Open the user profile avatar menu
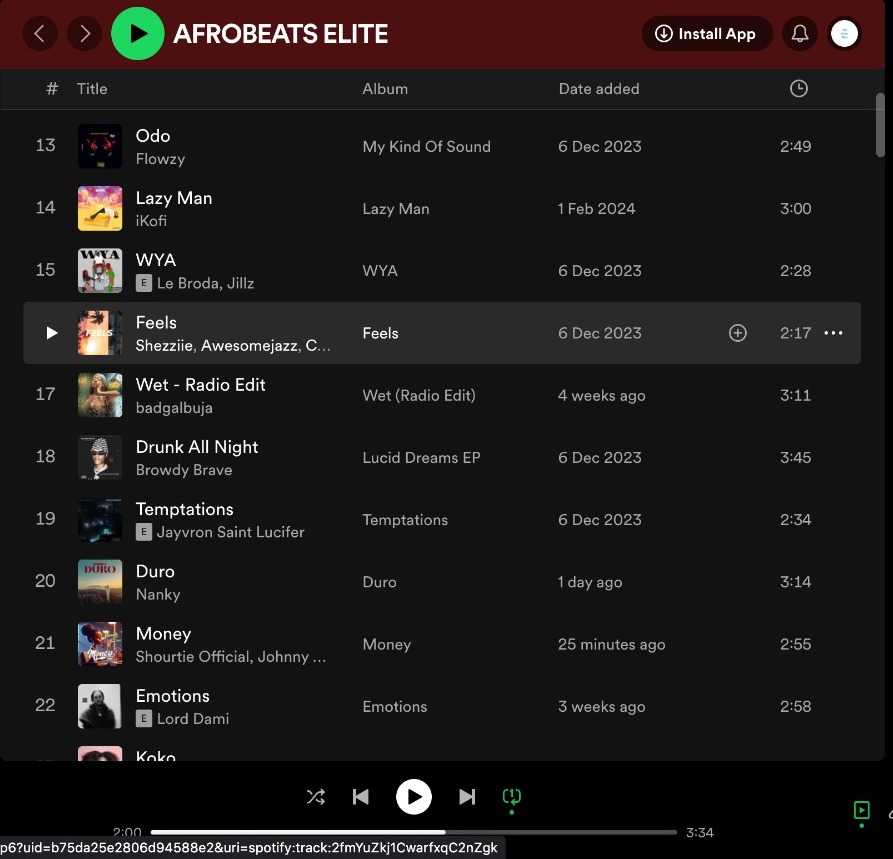The width and height of the screenshot is (893, 859). pos(844,34)
